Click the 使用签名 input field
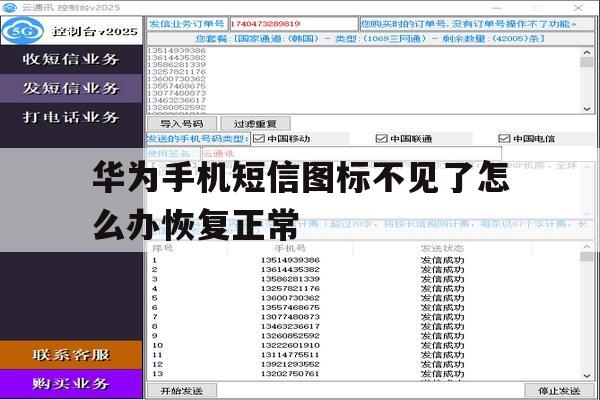 pyautogui.click(x=352, y=154)
